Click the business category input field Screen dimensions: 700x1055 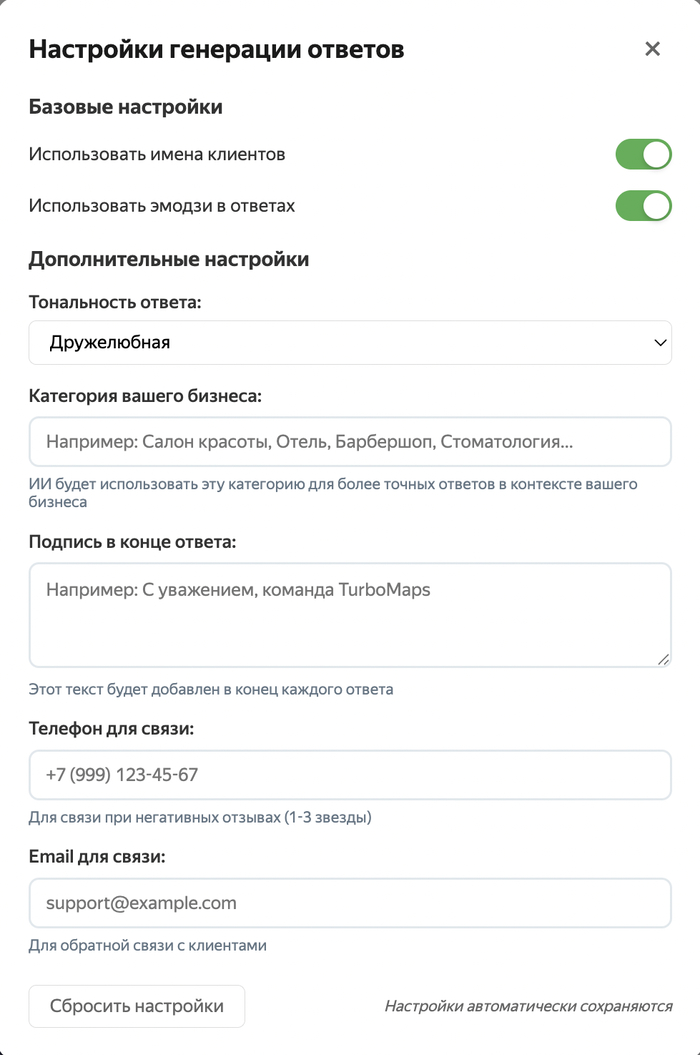[350, 441]
